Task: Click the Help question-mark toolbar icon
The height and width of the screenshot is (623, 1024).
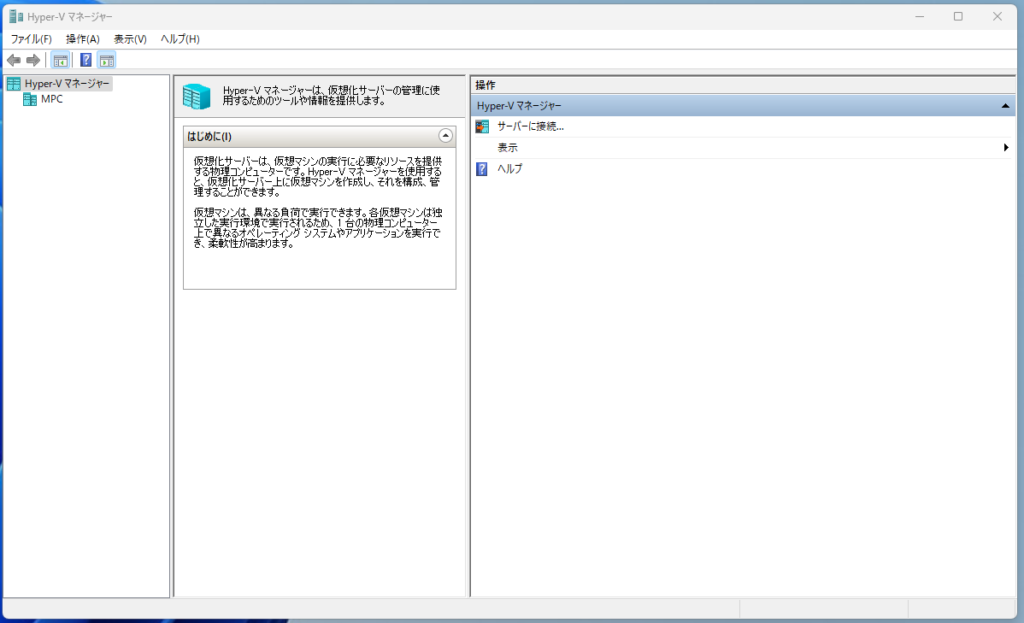Action: point(86,60)
